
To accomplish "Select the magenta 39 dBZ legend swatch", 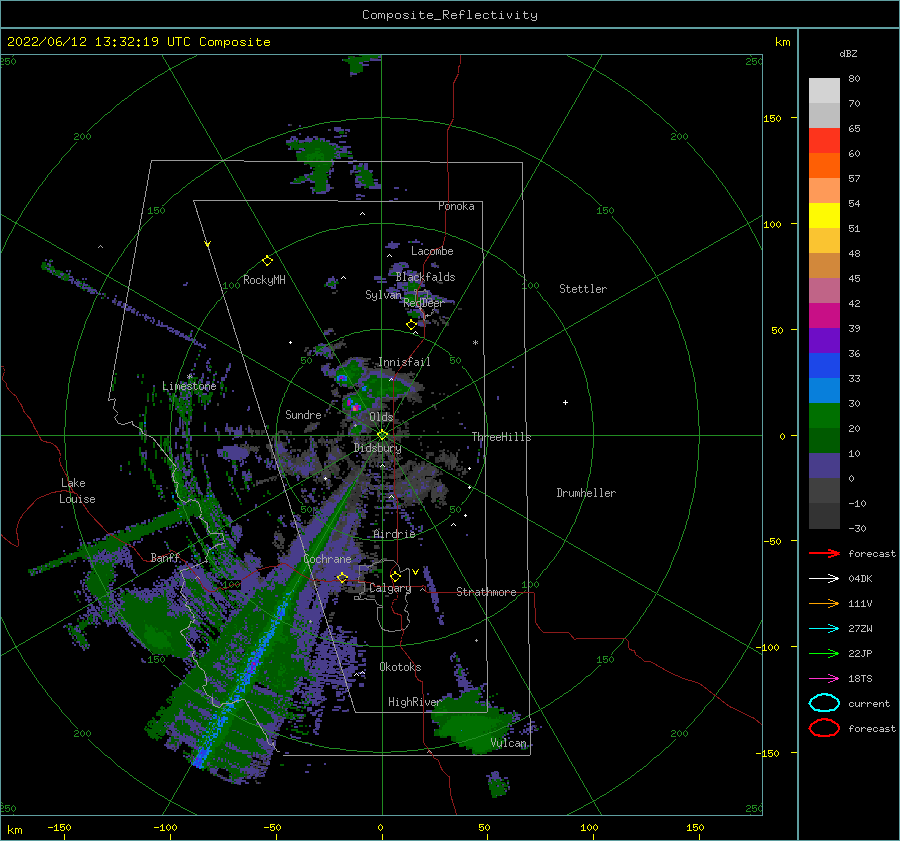I will [824, 315].
